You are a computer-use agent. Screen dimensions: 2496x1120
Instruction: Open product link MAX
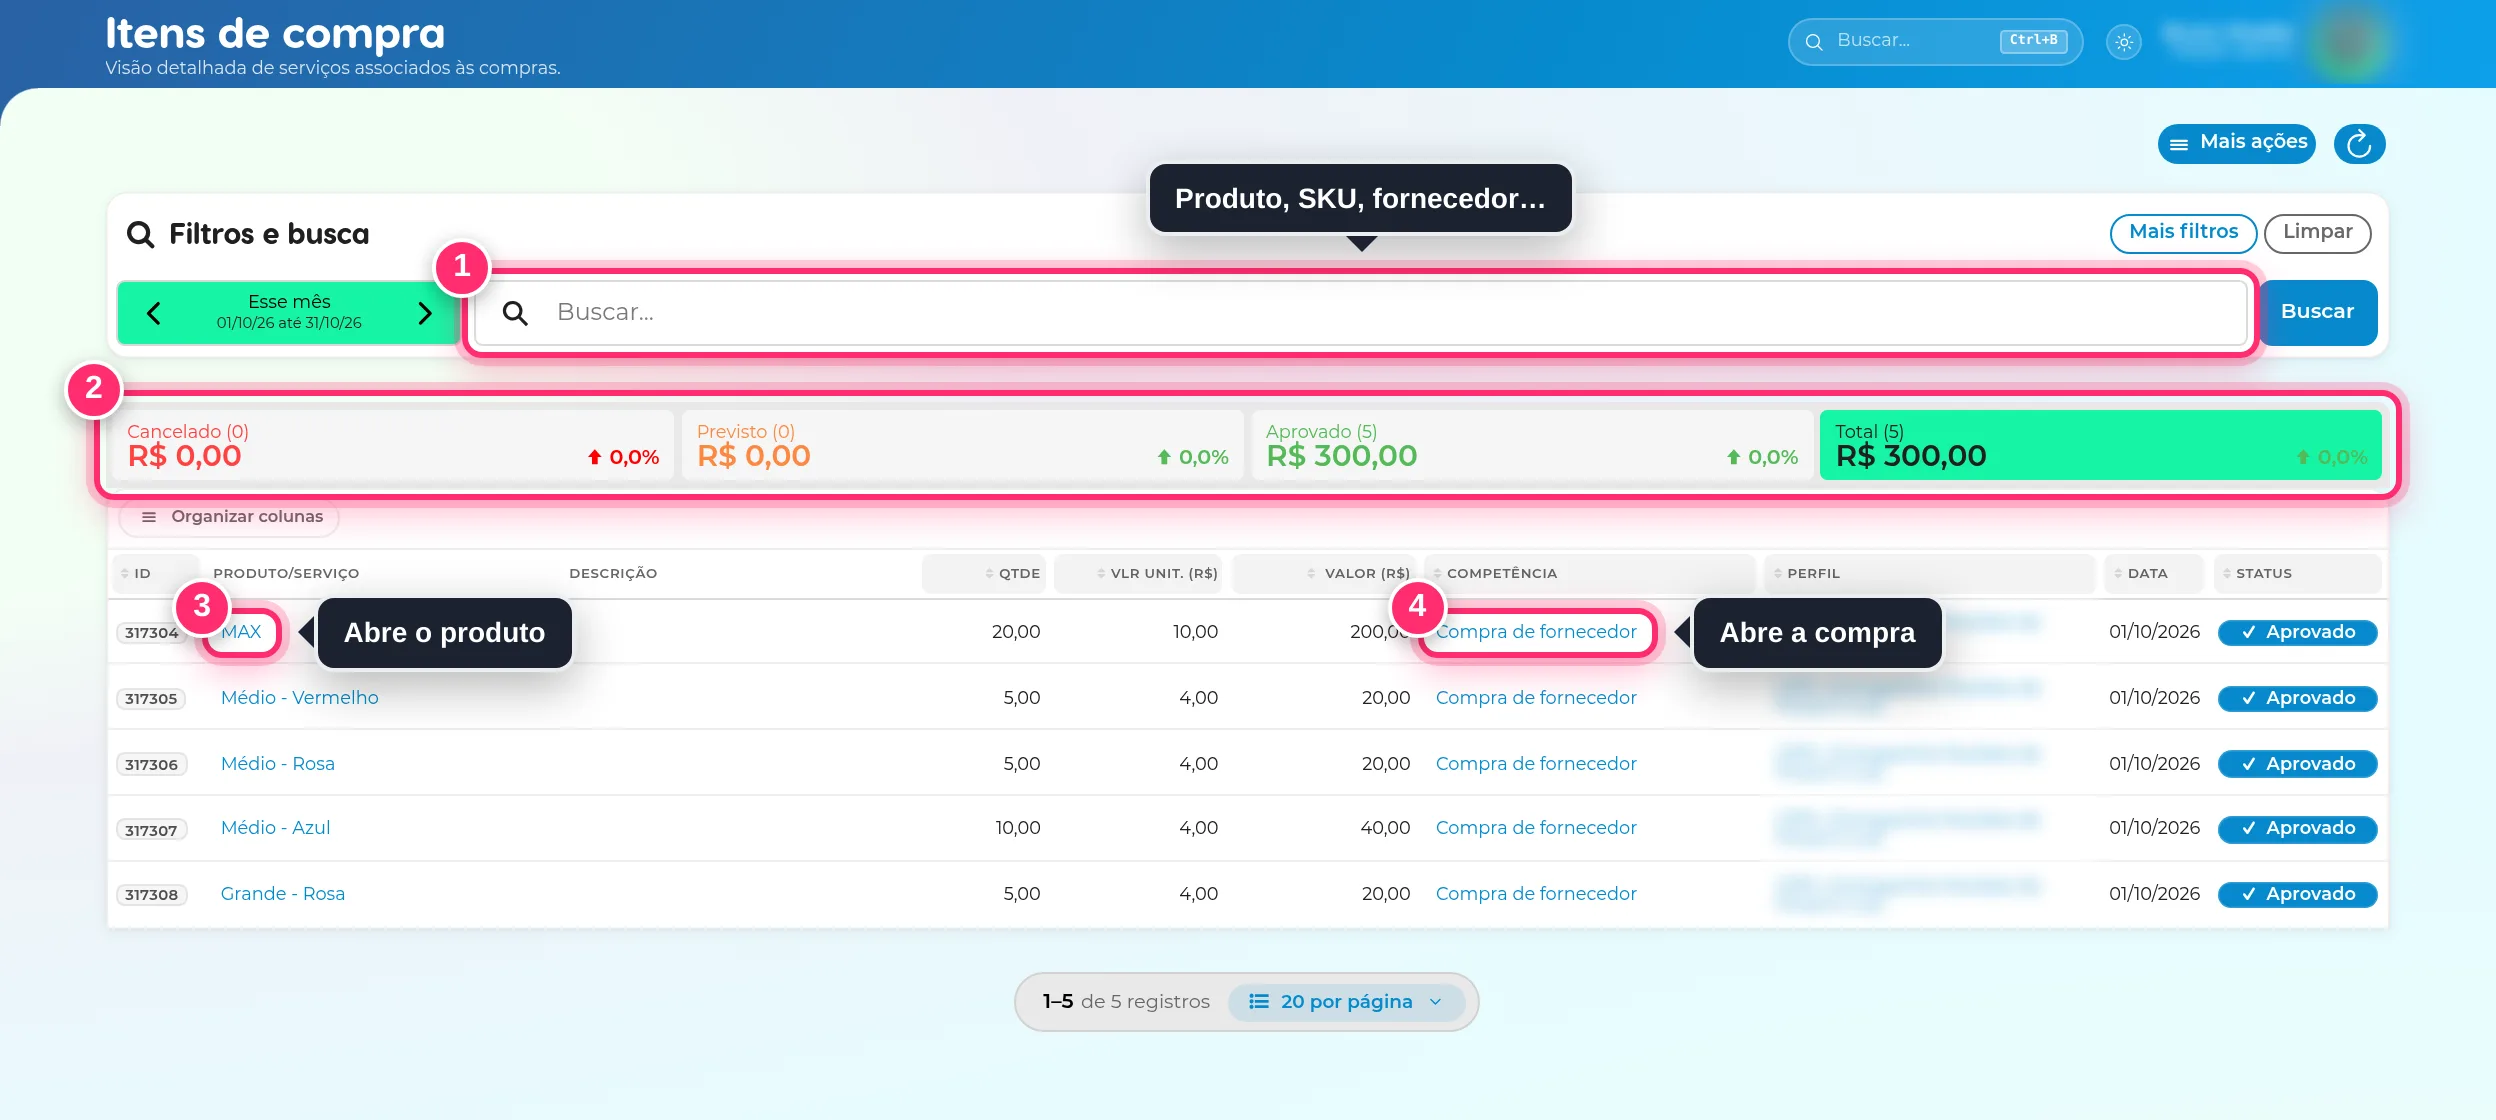241,632
